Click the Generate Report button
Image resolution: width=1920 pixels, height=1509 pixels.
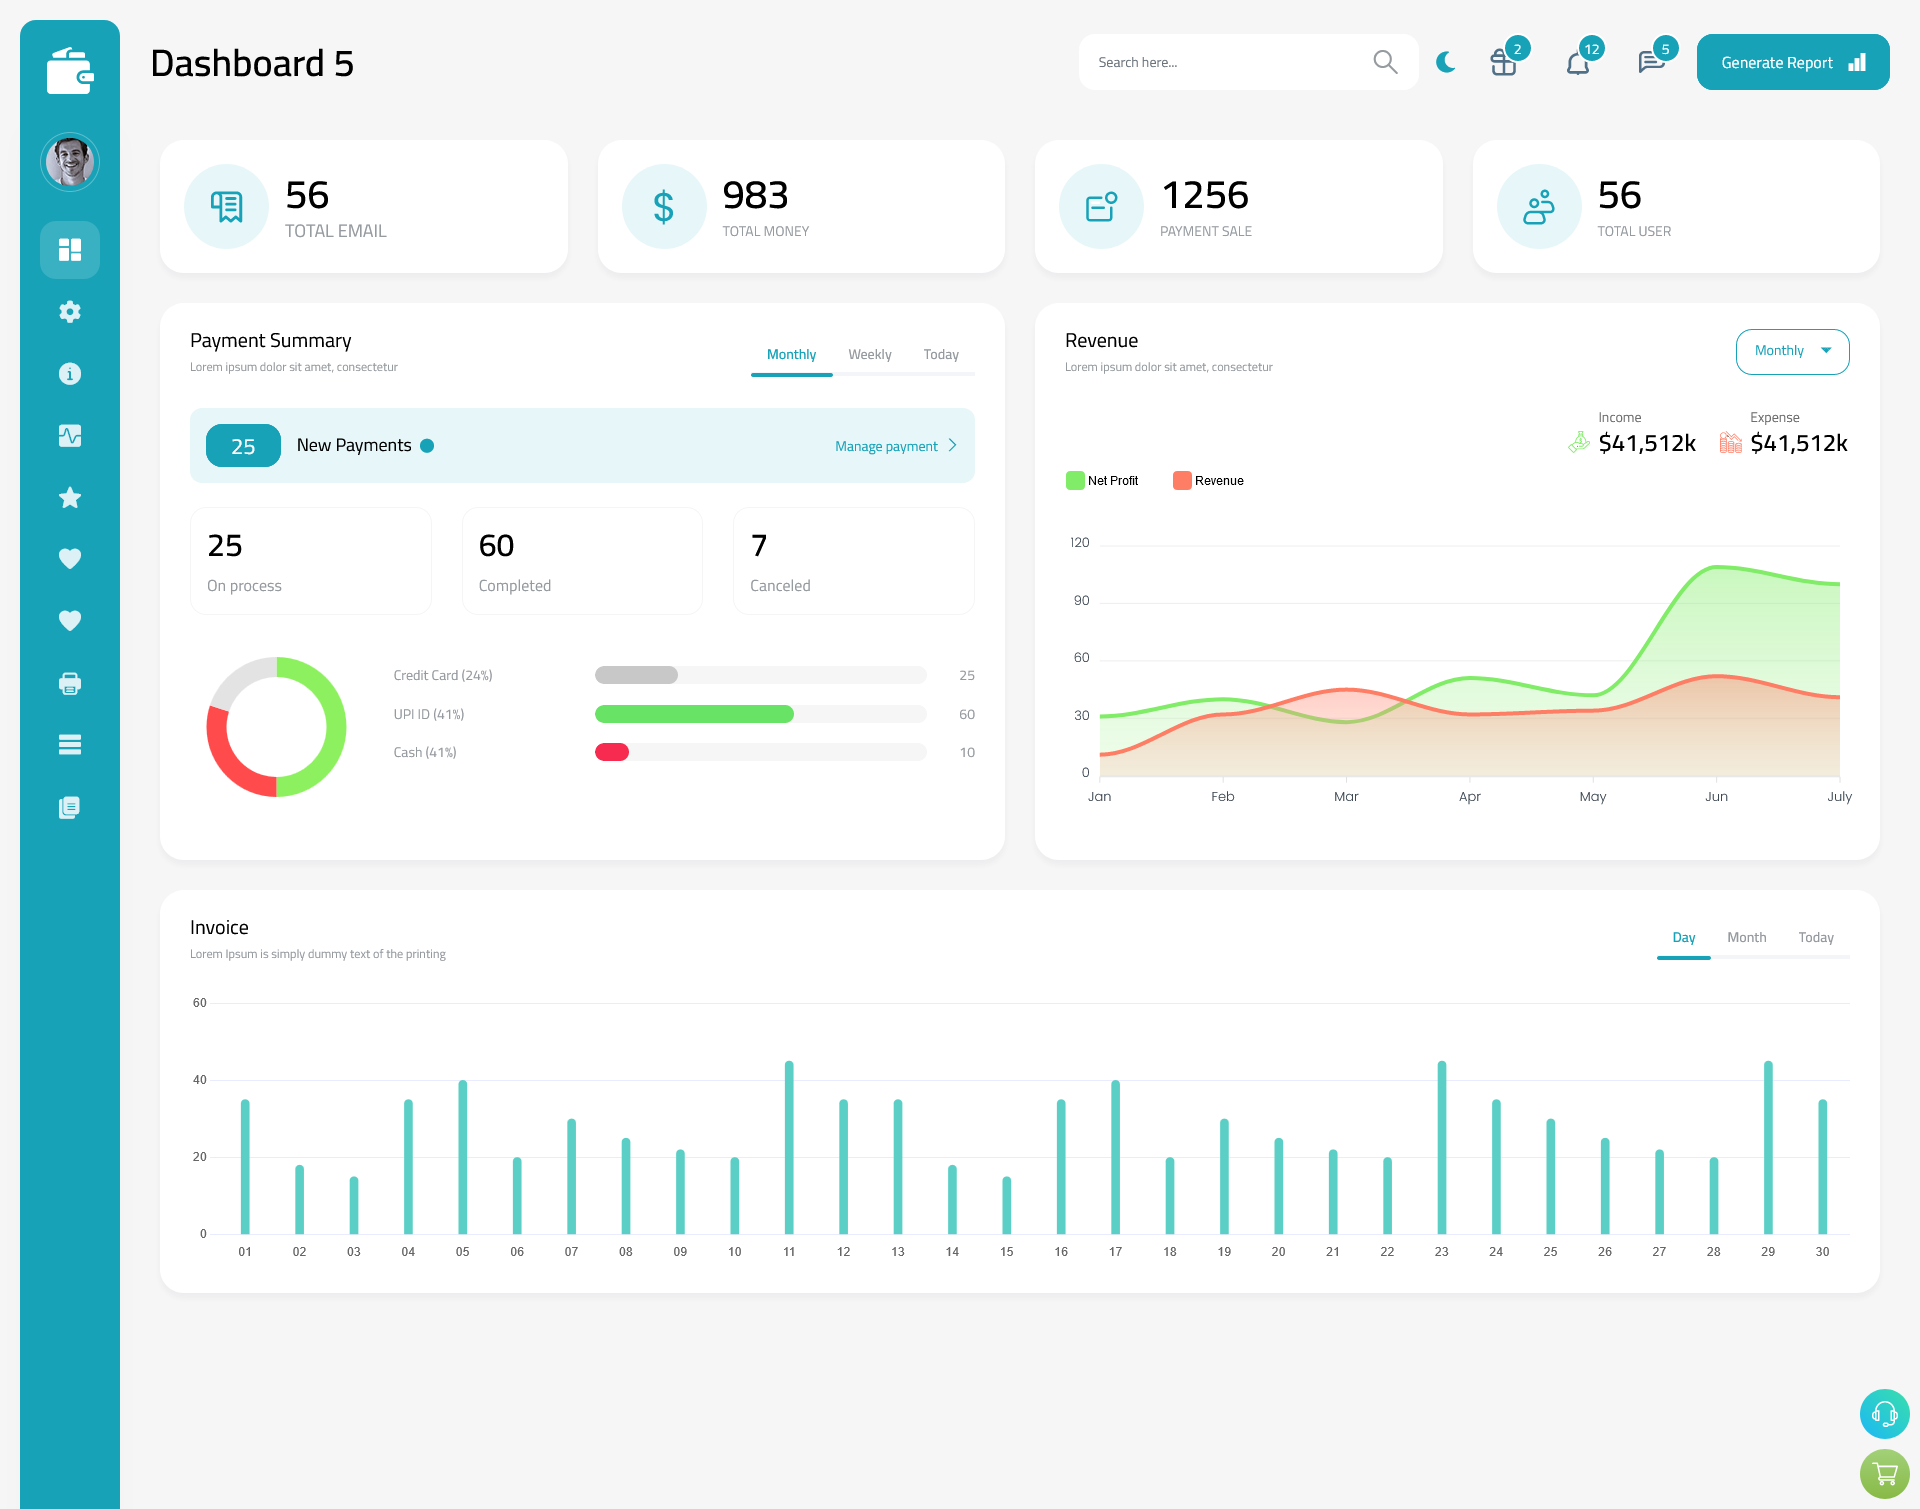pyautogui.click(x=1791, y=61)
